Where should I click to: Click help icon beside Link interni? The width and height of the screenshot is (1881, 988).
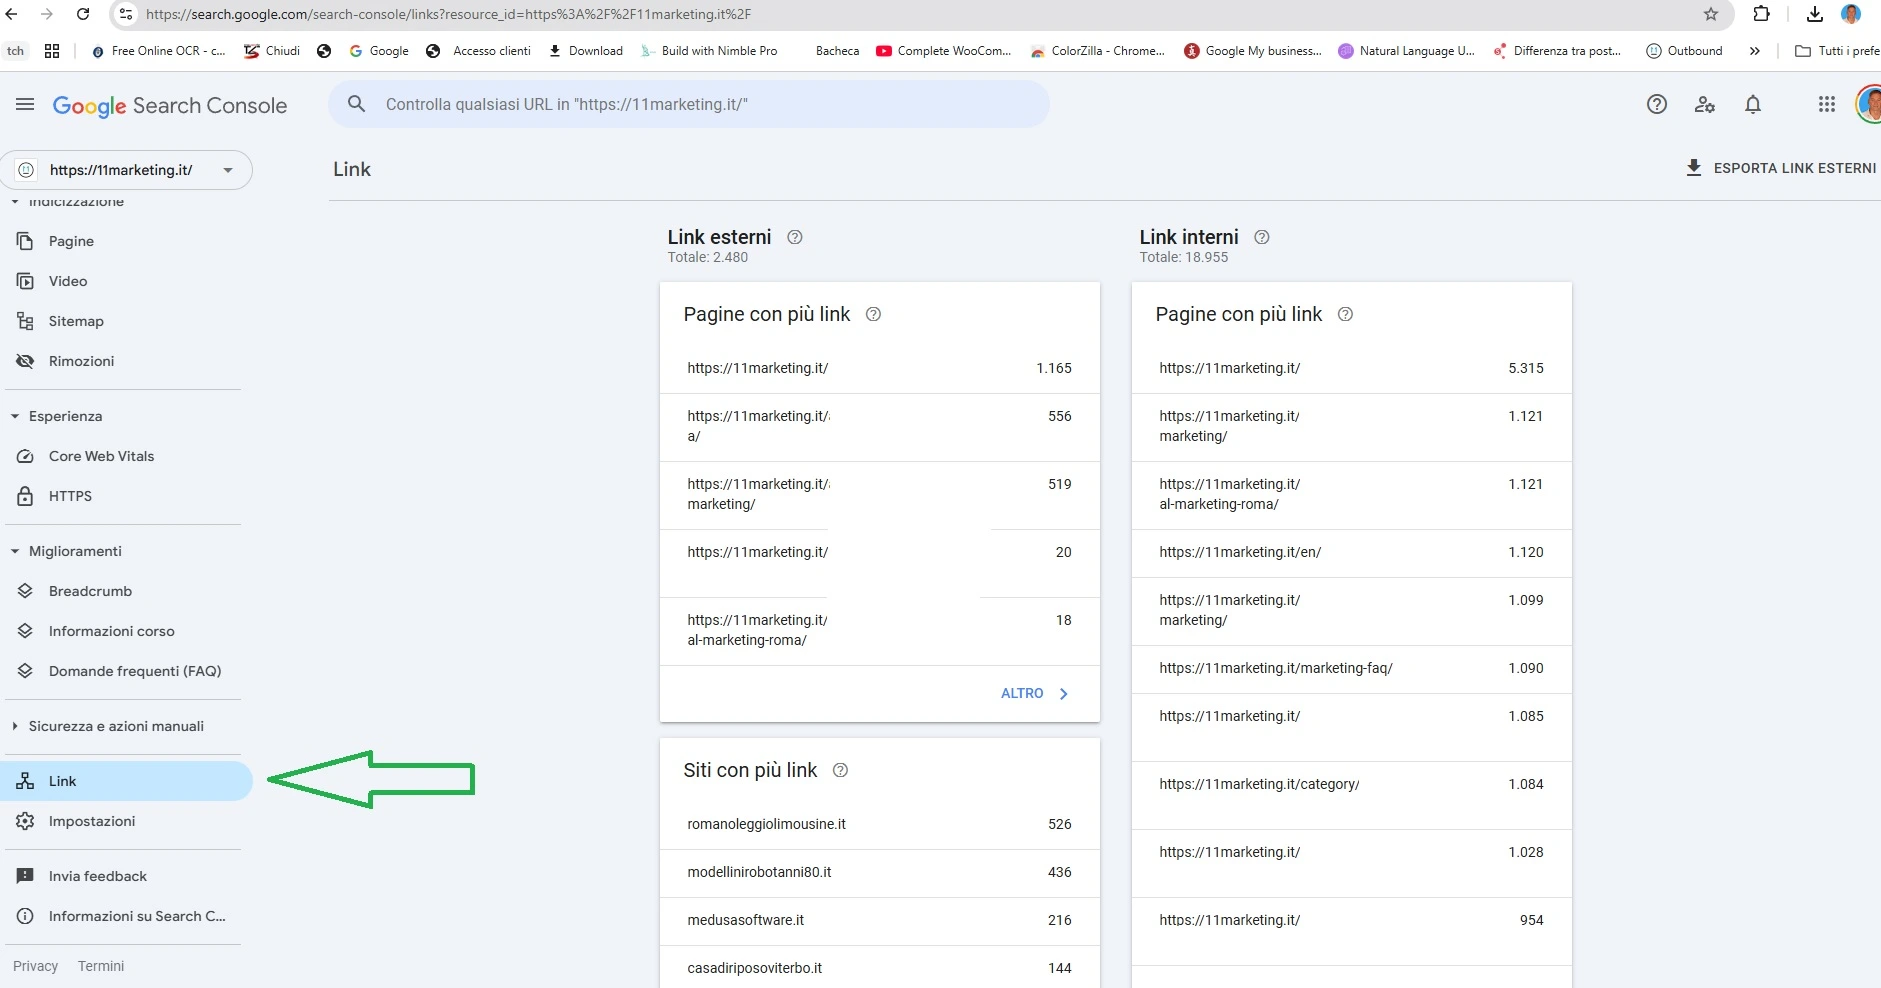1262,238
